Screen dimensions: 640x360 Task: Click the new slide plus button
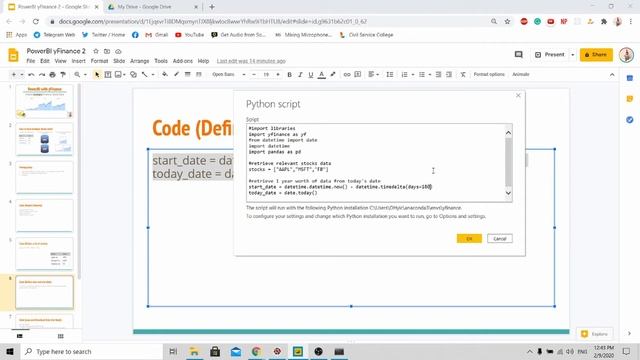(13, 75)
